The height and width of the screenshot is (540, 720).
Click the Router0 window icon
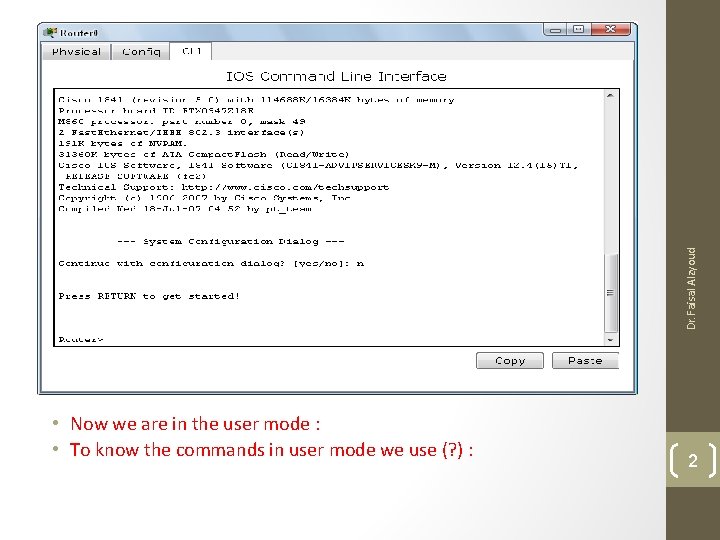(x=50, y=32)
